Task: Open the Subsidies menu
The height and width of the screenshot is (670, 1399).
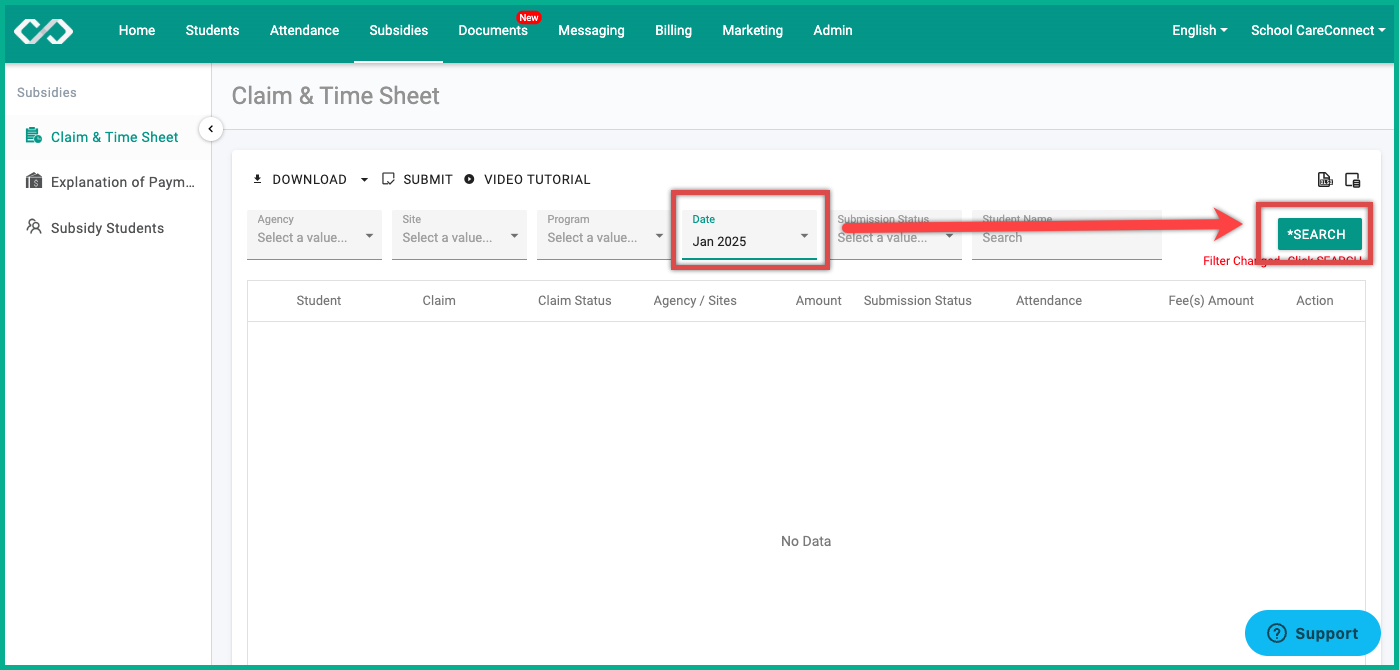Action: tap(398, 30)
